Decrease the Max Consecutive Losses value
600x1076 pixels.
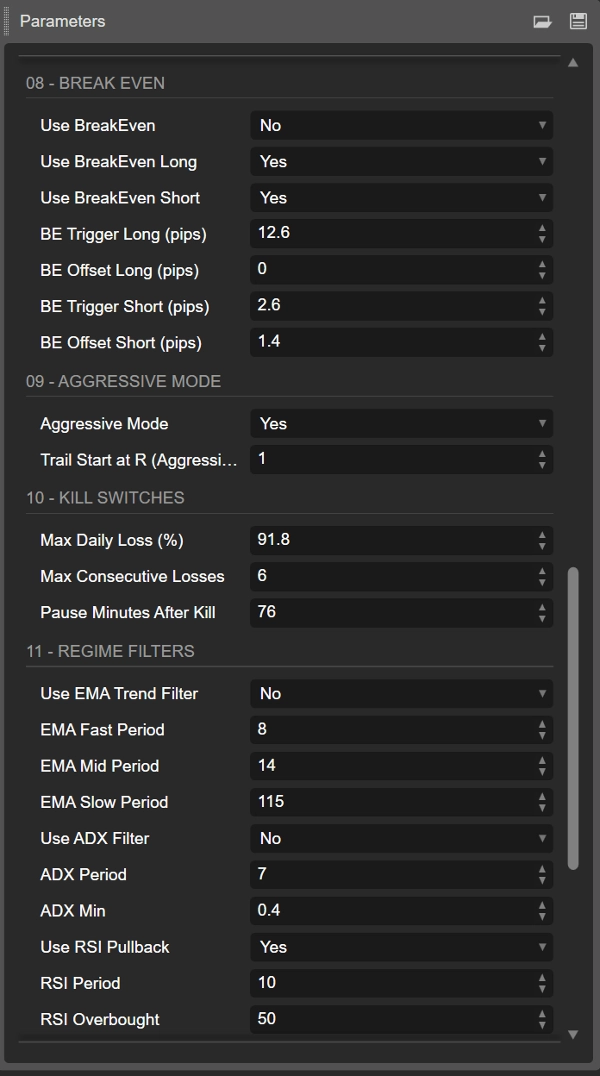542,581
